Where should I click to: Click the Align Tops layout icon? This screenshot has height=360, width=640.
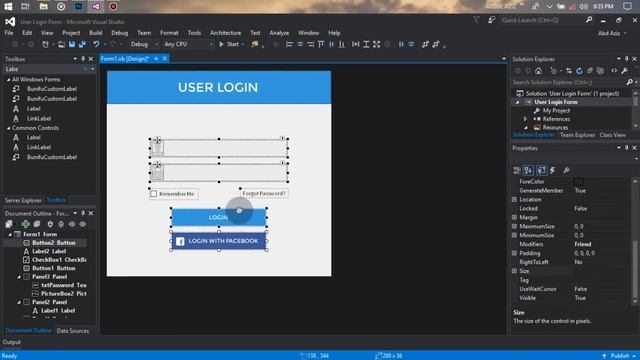(321, 44)
